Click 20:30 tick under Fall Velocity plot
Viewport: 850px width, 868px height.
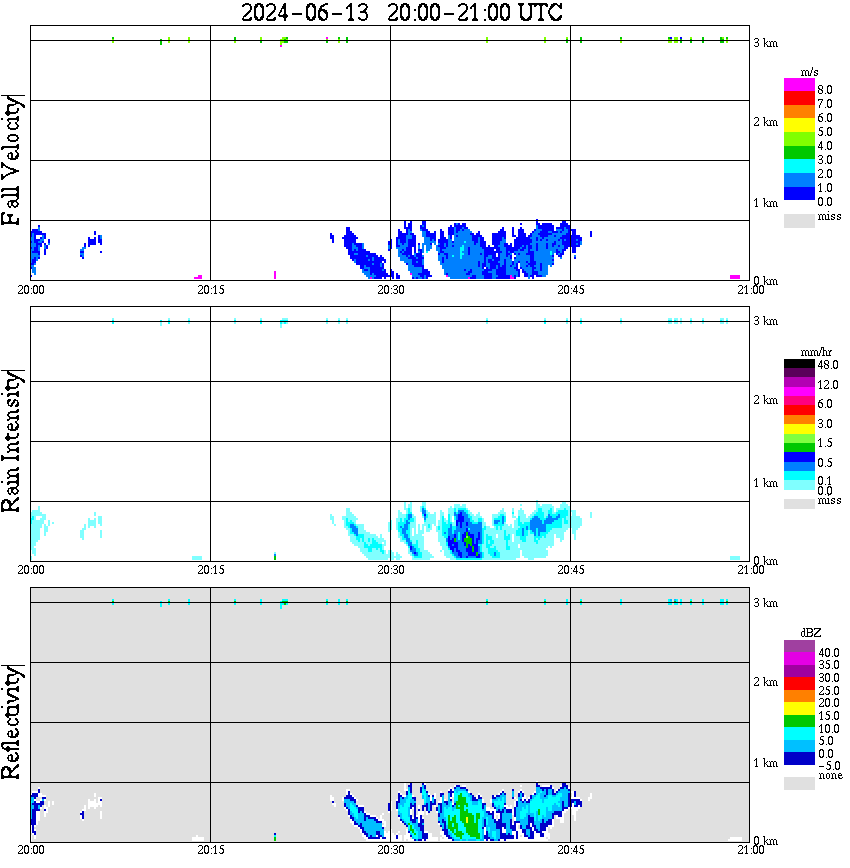point(391,290)
